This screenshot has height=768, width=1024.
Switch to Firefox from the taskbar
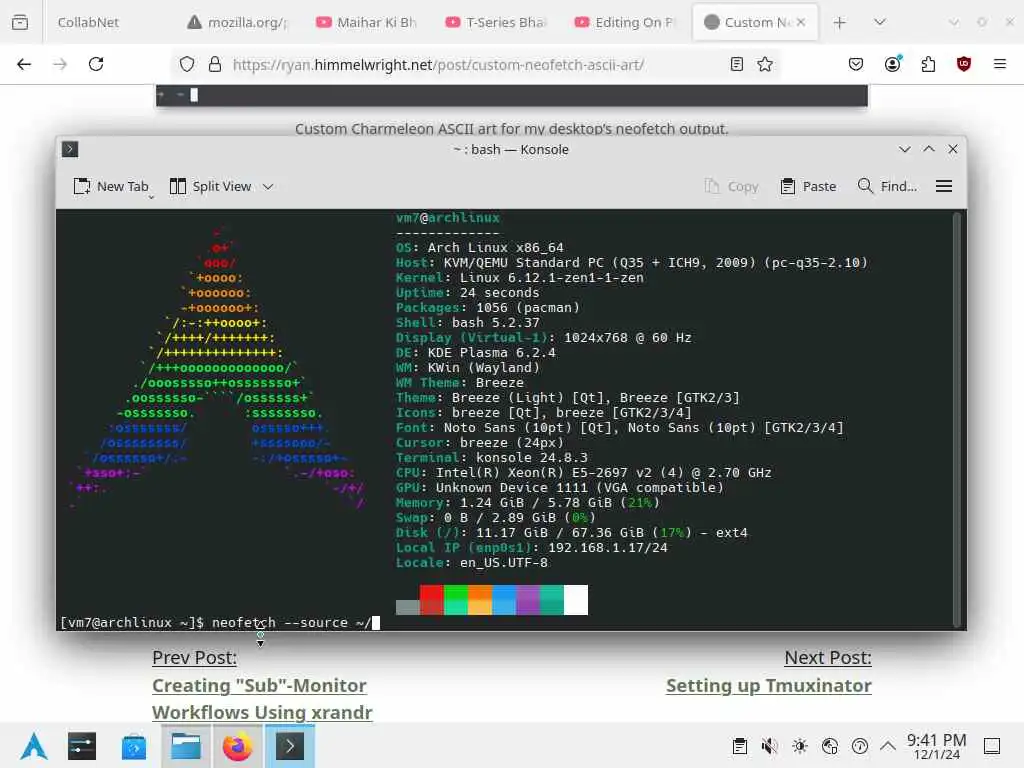238,746
